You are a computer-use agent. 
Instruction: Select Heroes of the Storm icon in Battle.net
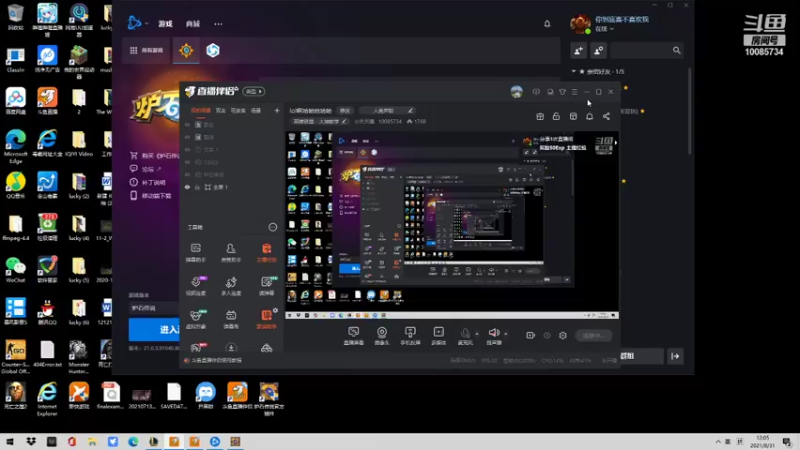[213, 50]
